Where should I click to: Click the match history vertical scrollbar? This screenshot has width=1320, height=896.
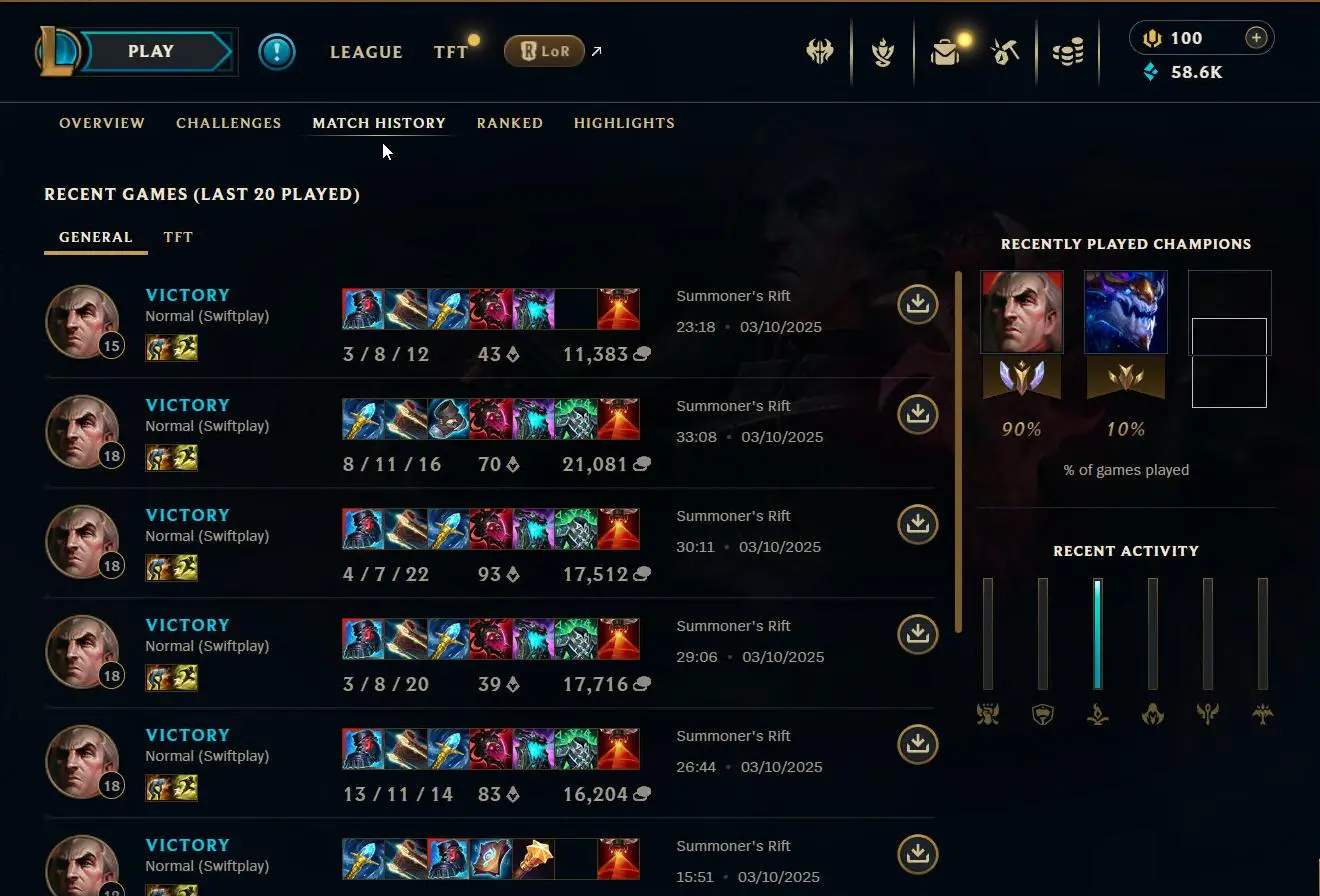[959, 452]
